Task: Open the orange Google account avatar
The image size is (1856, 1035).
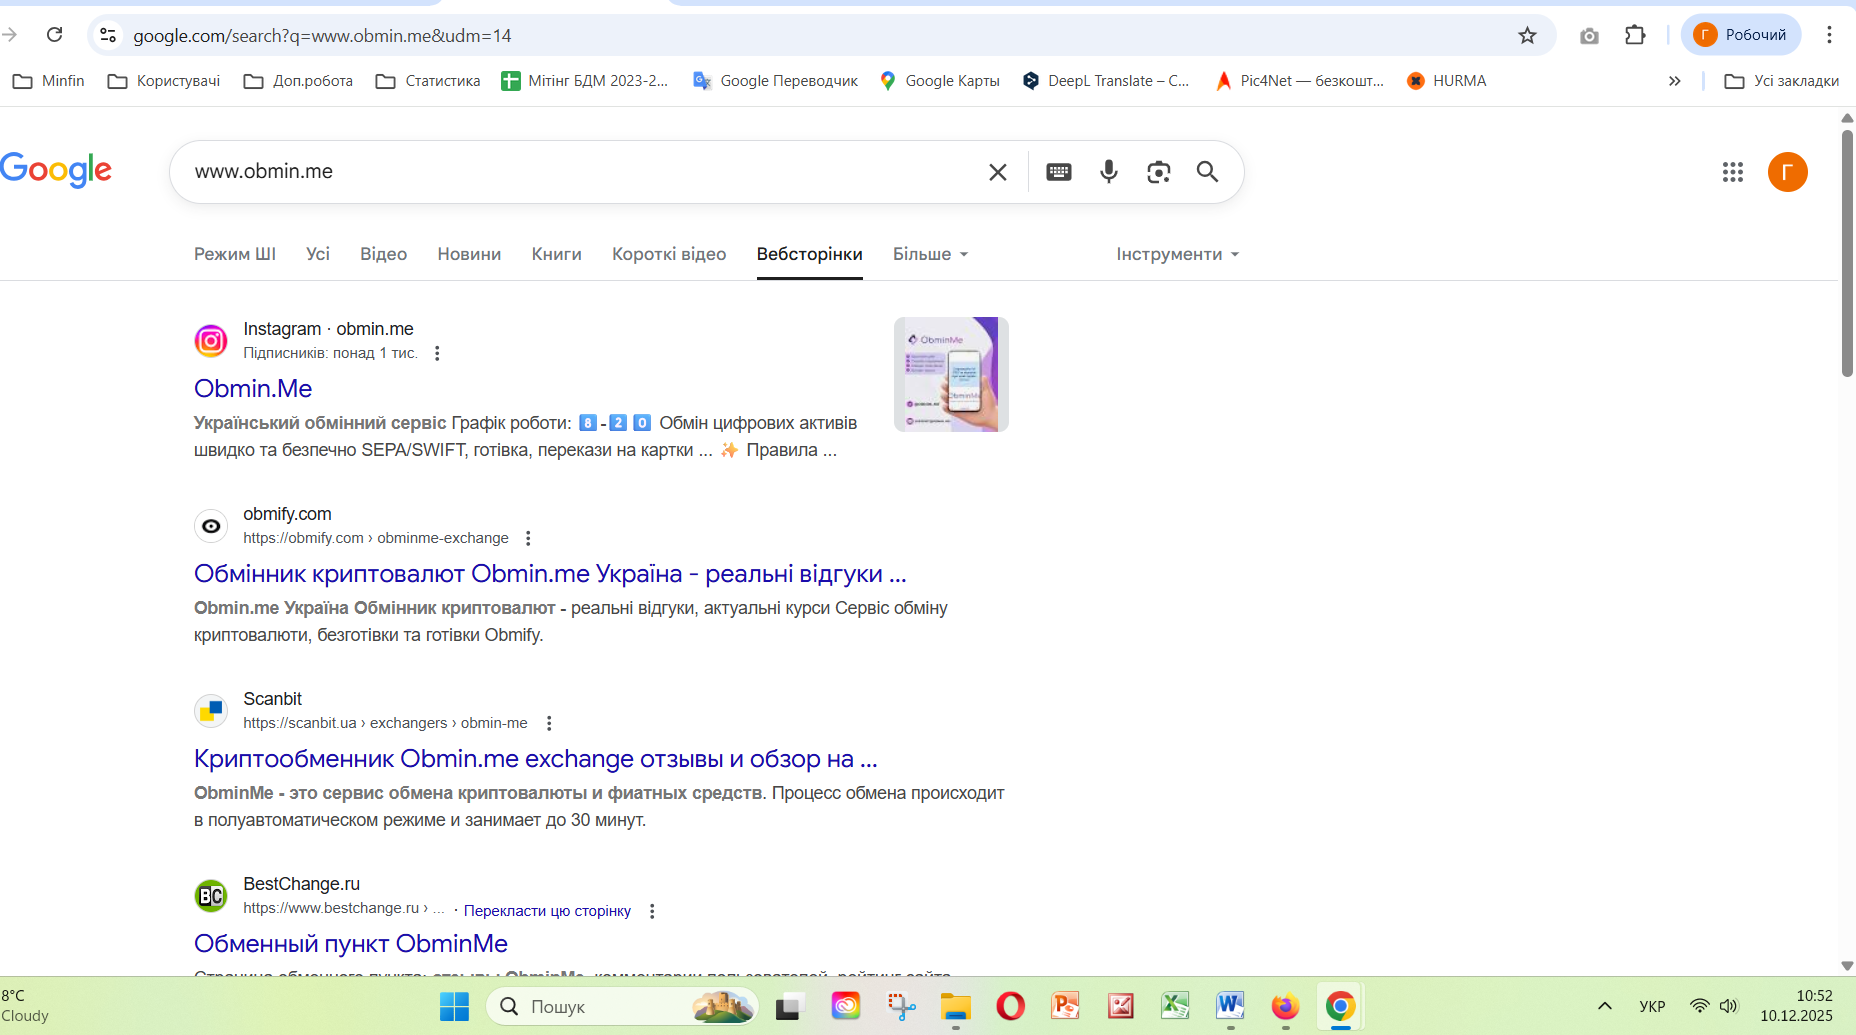Action: click(x=1788, y=172)
